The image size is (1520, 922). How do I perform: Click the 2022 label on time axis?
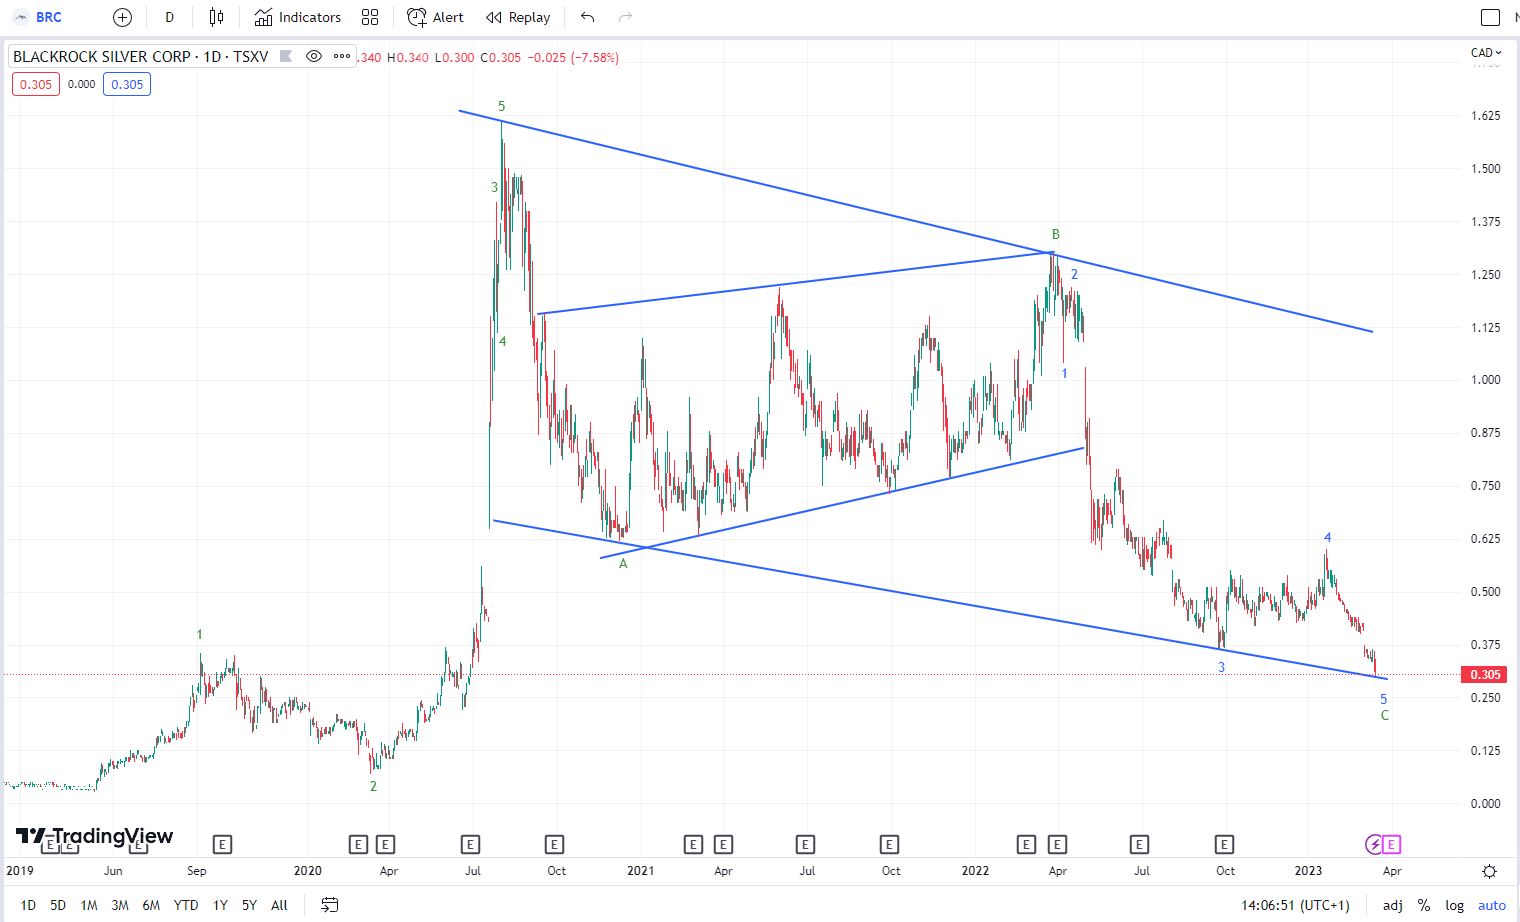point(975,871)
